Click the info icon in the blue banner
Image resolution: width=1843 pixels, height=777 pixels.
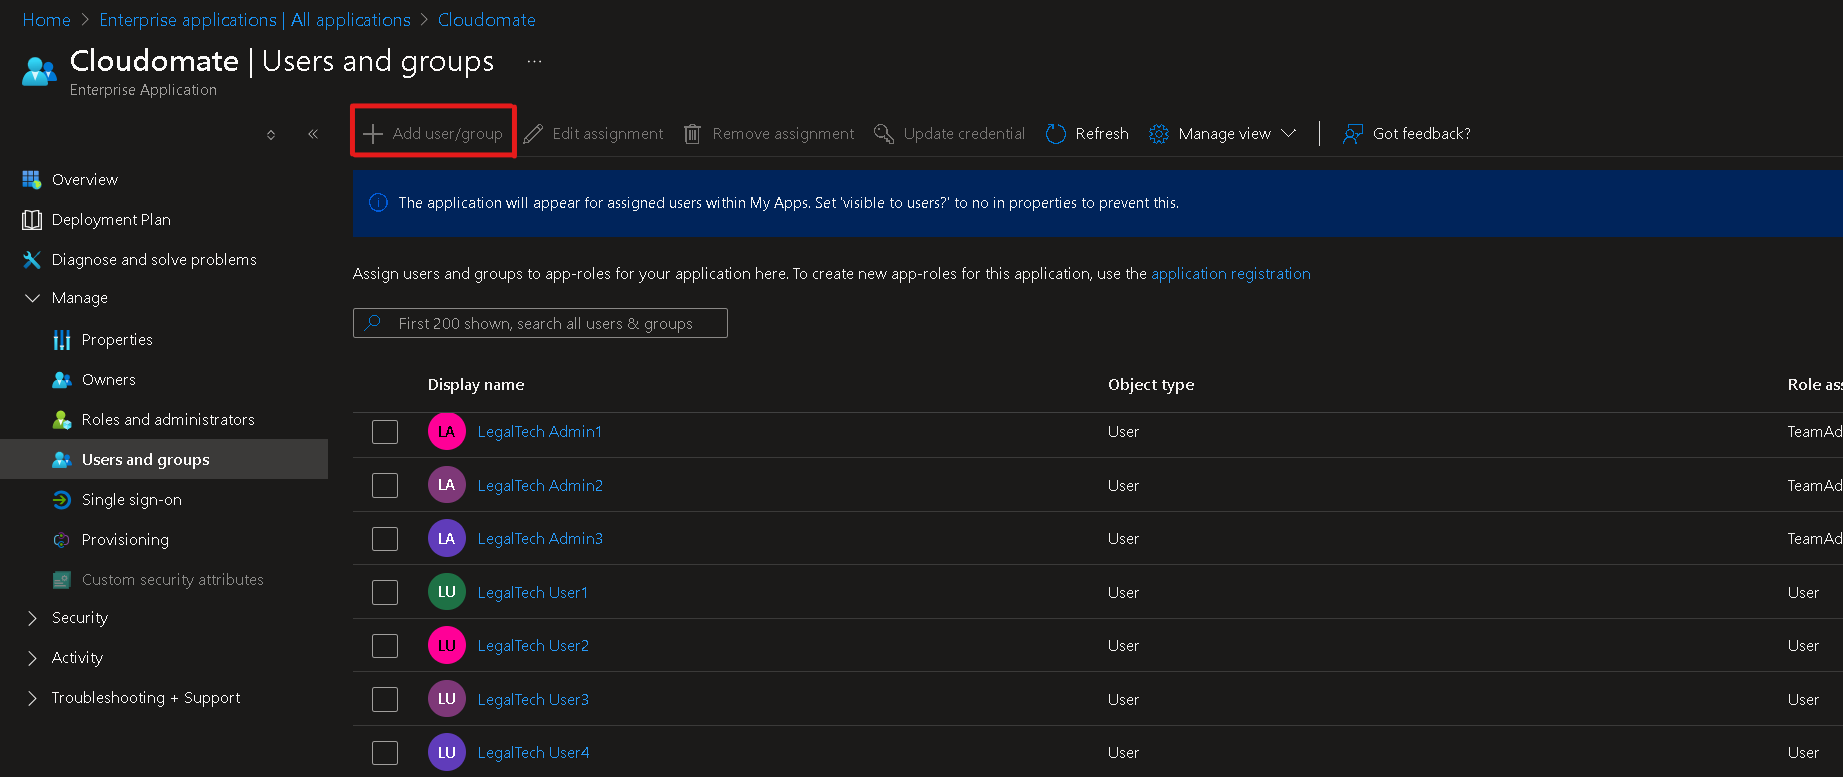coord(379,203)
